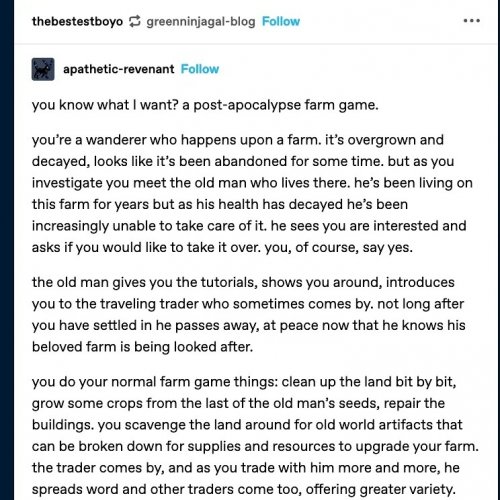
Task: Click the words 'spreads word and other traders'
Action: coord(133,489)
